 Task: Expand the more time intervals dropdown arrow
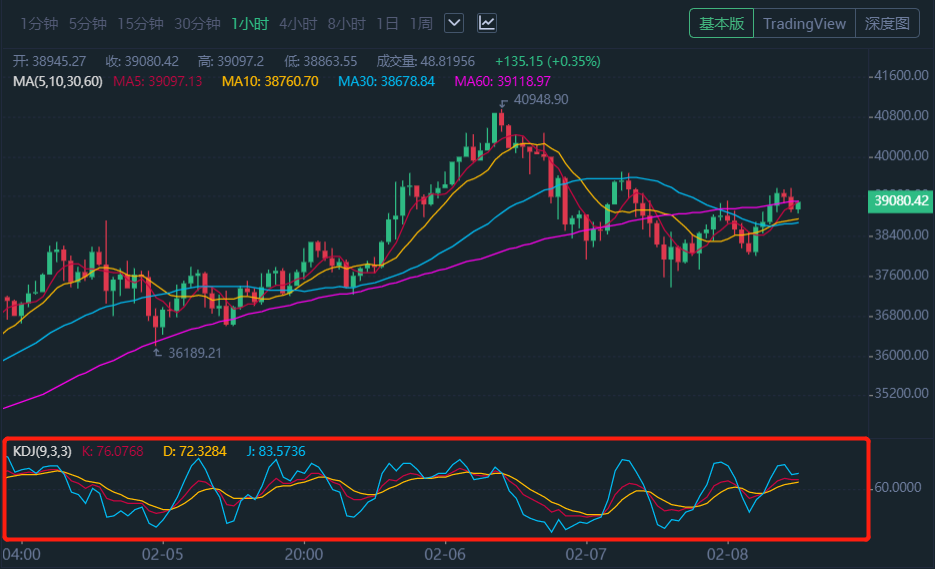pos(454,23)
